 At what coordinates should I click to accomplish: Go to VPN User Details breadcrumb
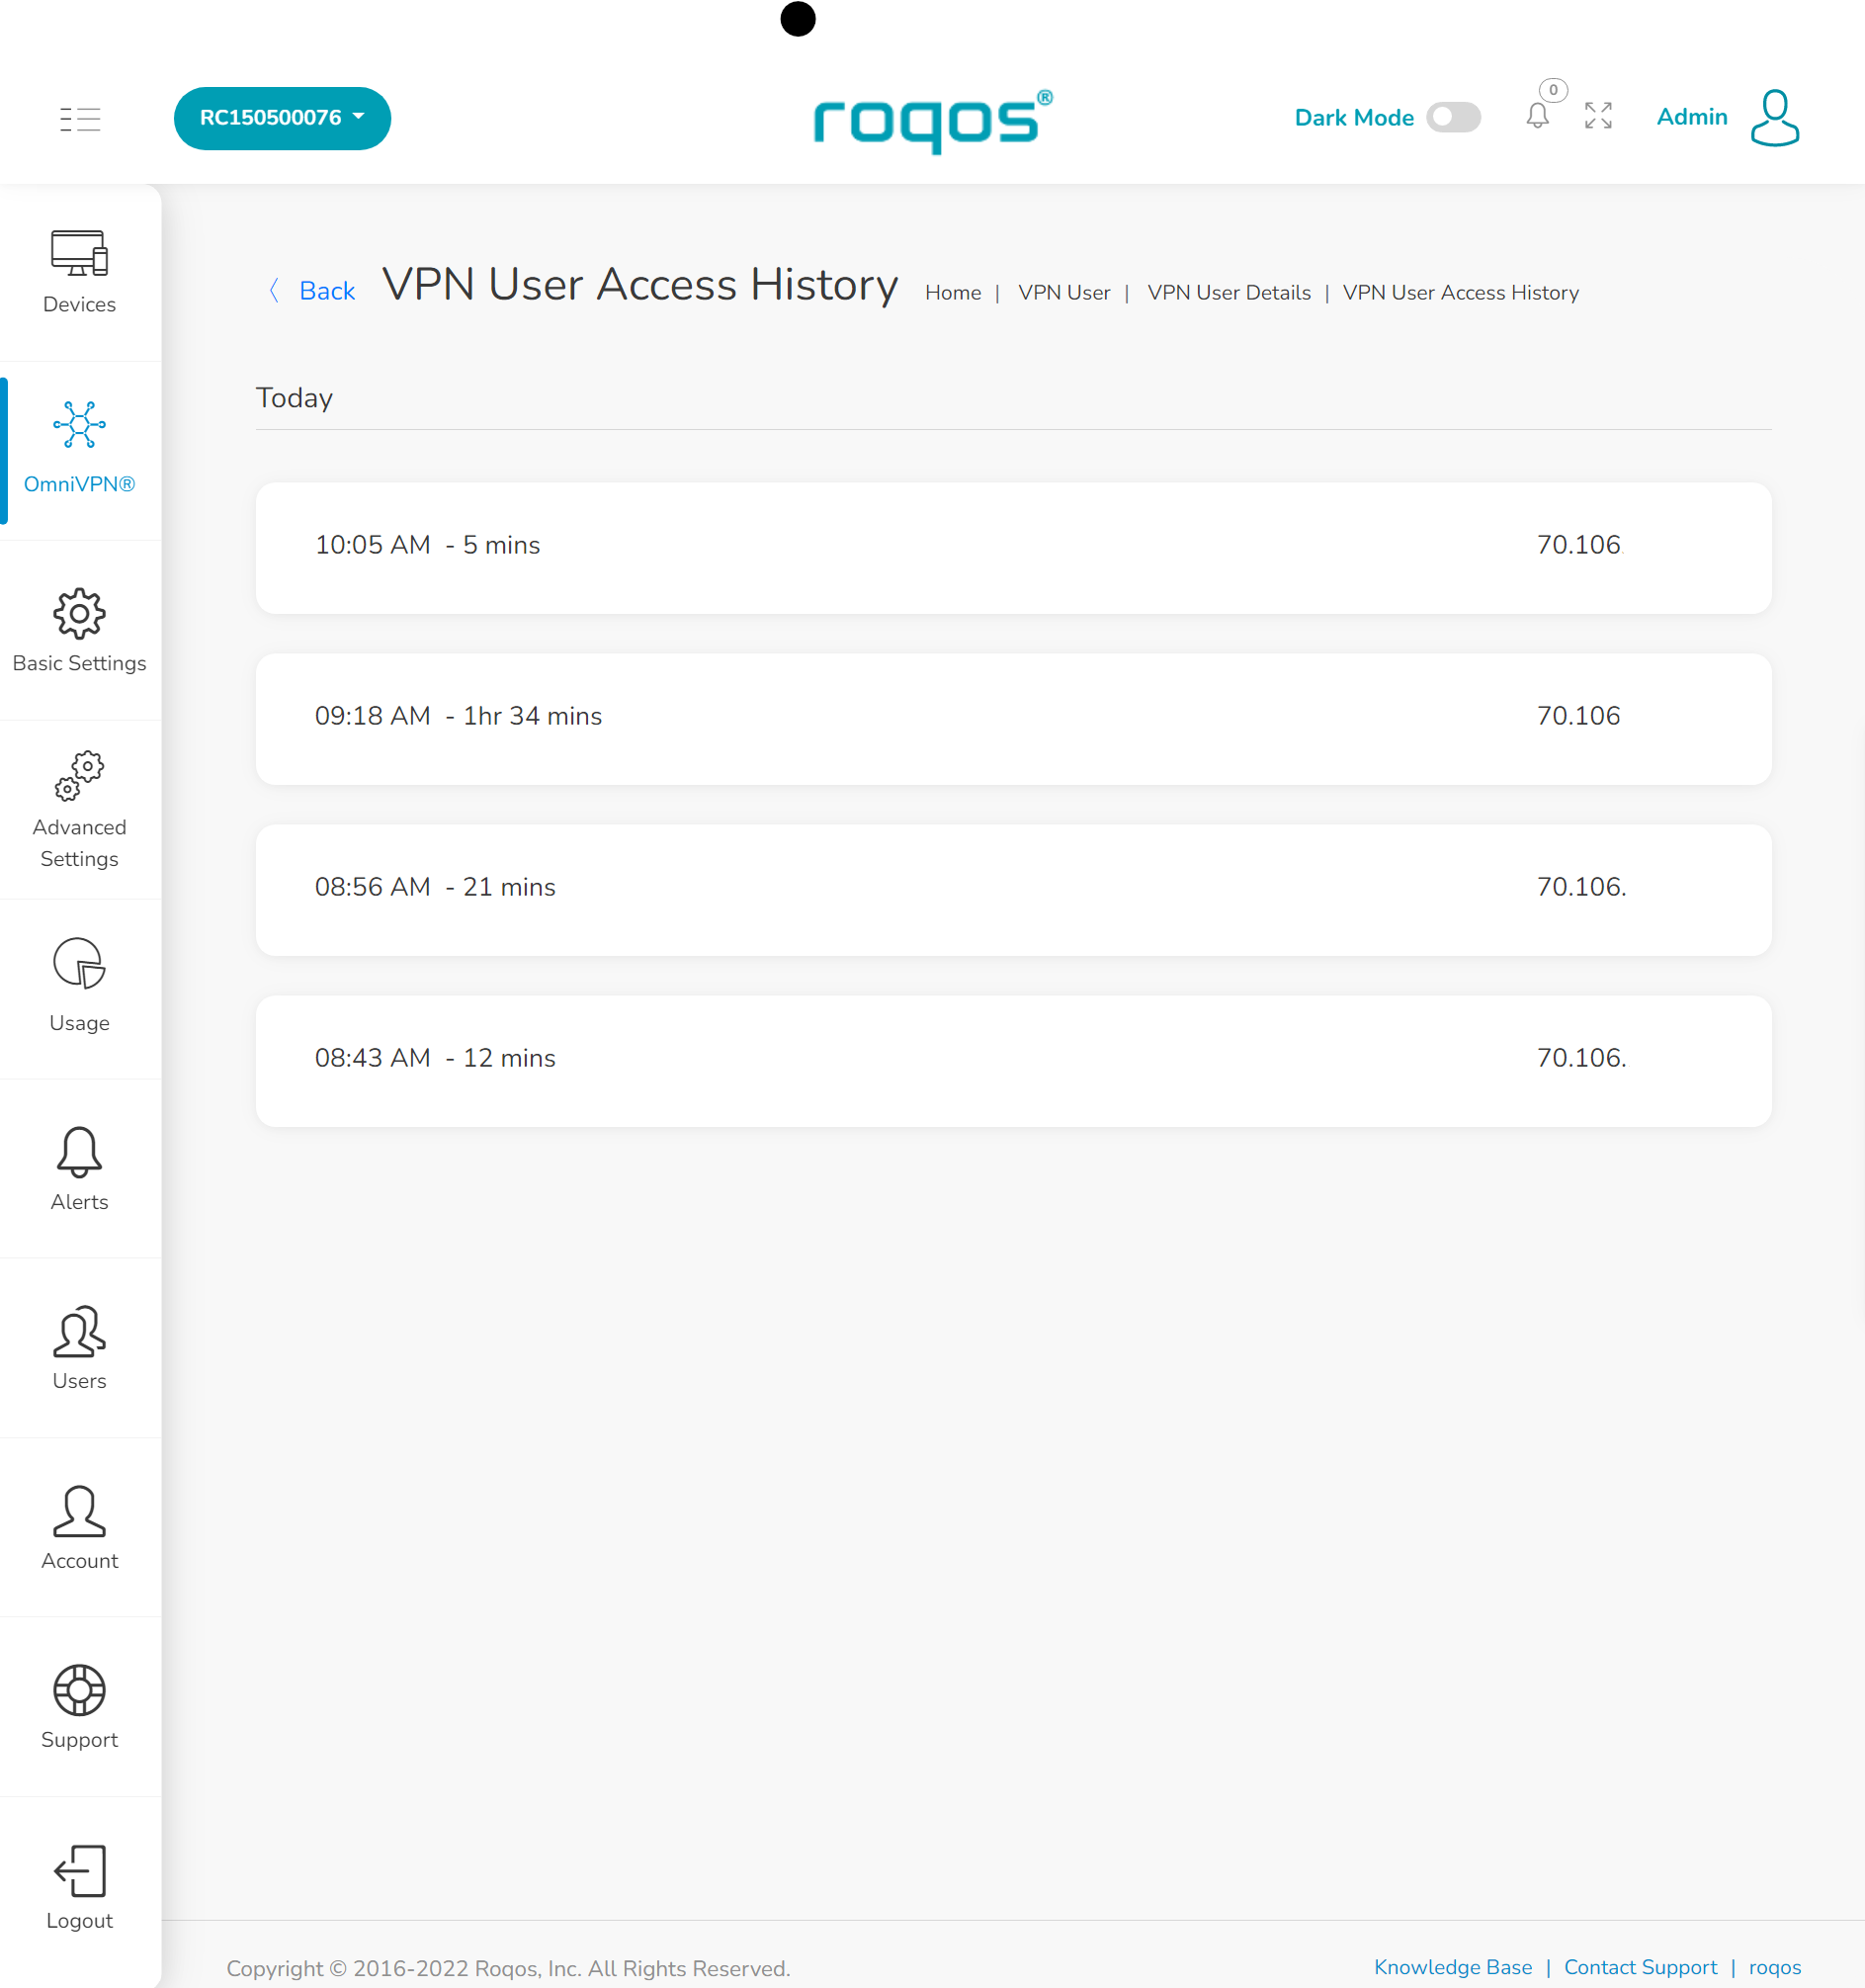tap(1229, 292)
